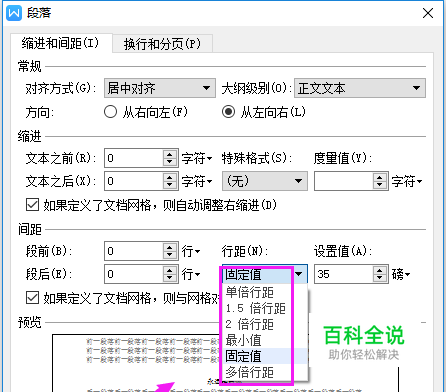Increase 文本之后 indent with up arrow

170,178
